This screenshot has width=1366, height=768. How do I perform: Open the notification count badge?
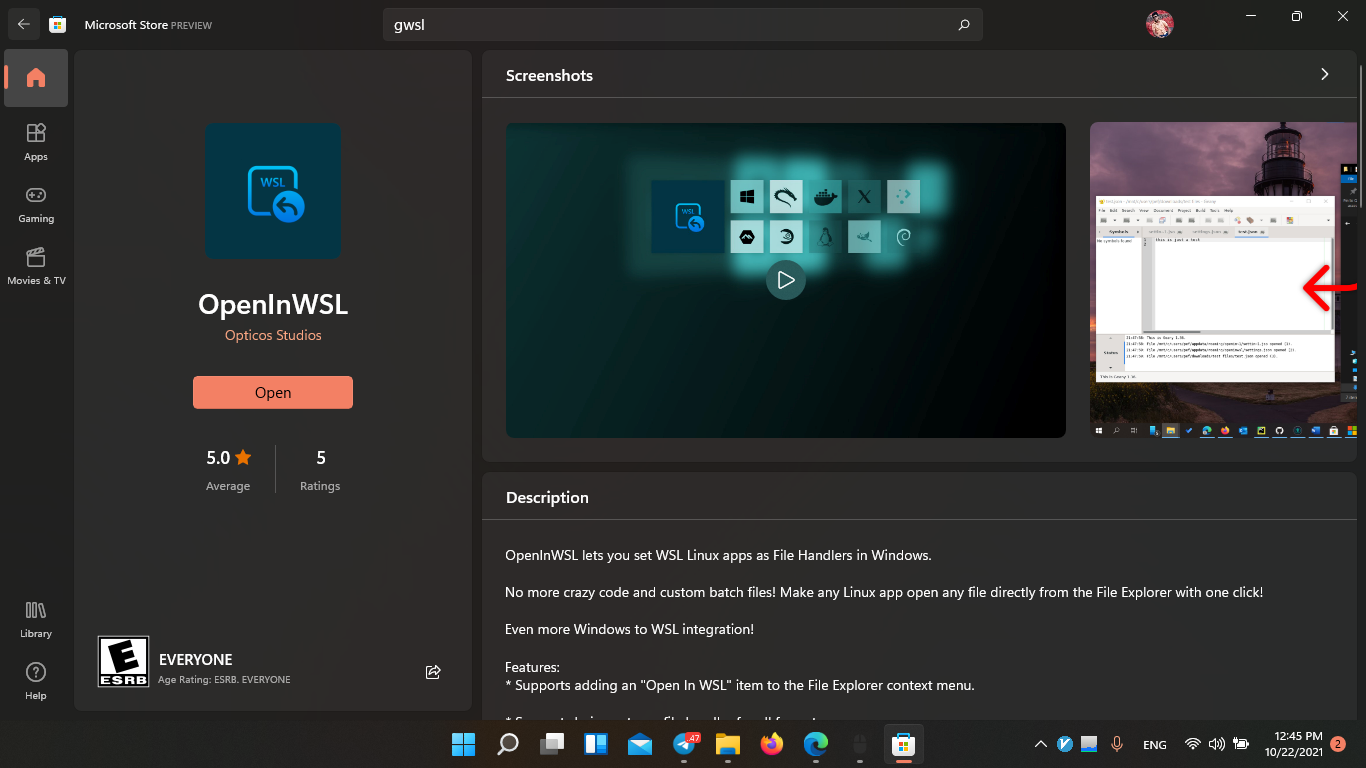[x=1338, y=744]
